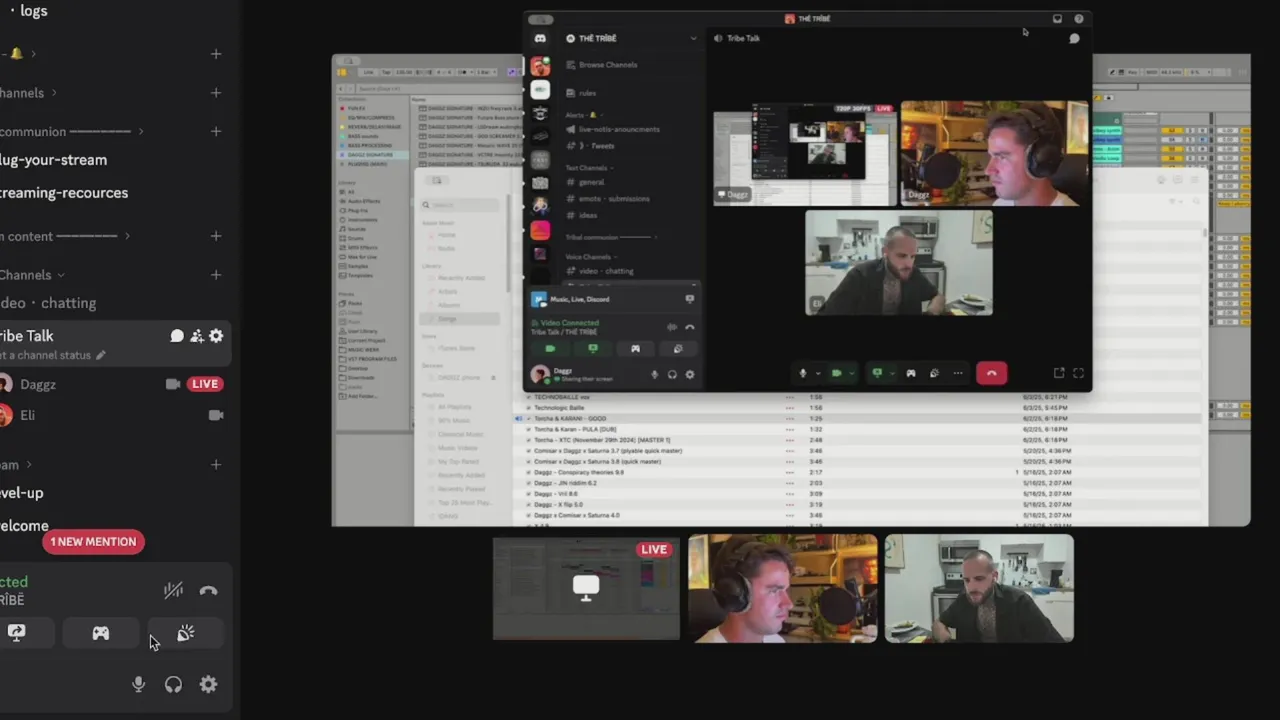Click the help icon in streamed Discord title bar
This screenshot has height=720, width=1280.
click(x=1079, y=19)
